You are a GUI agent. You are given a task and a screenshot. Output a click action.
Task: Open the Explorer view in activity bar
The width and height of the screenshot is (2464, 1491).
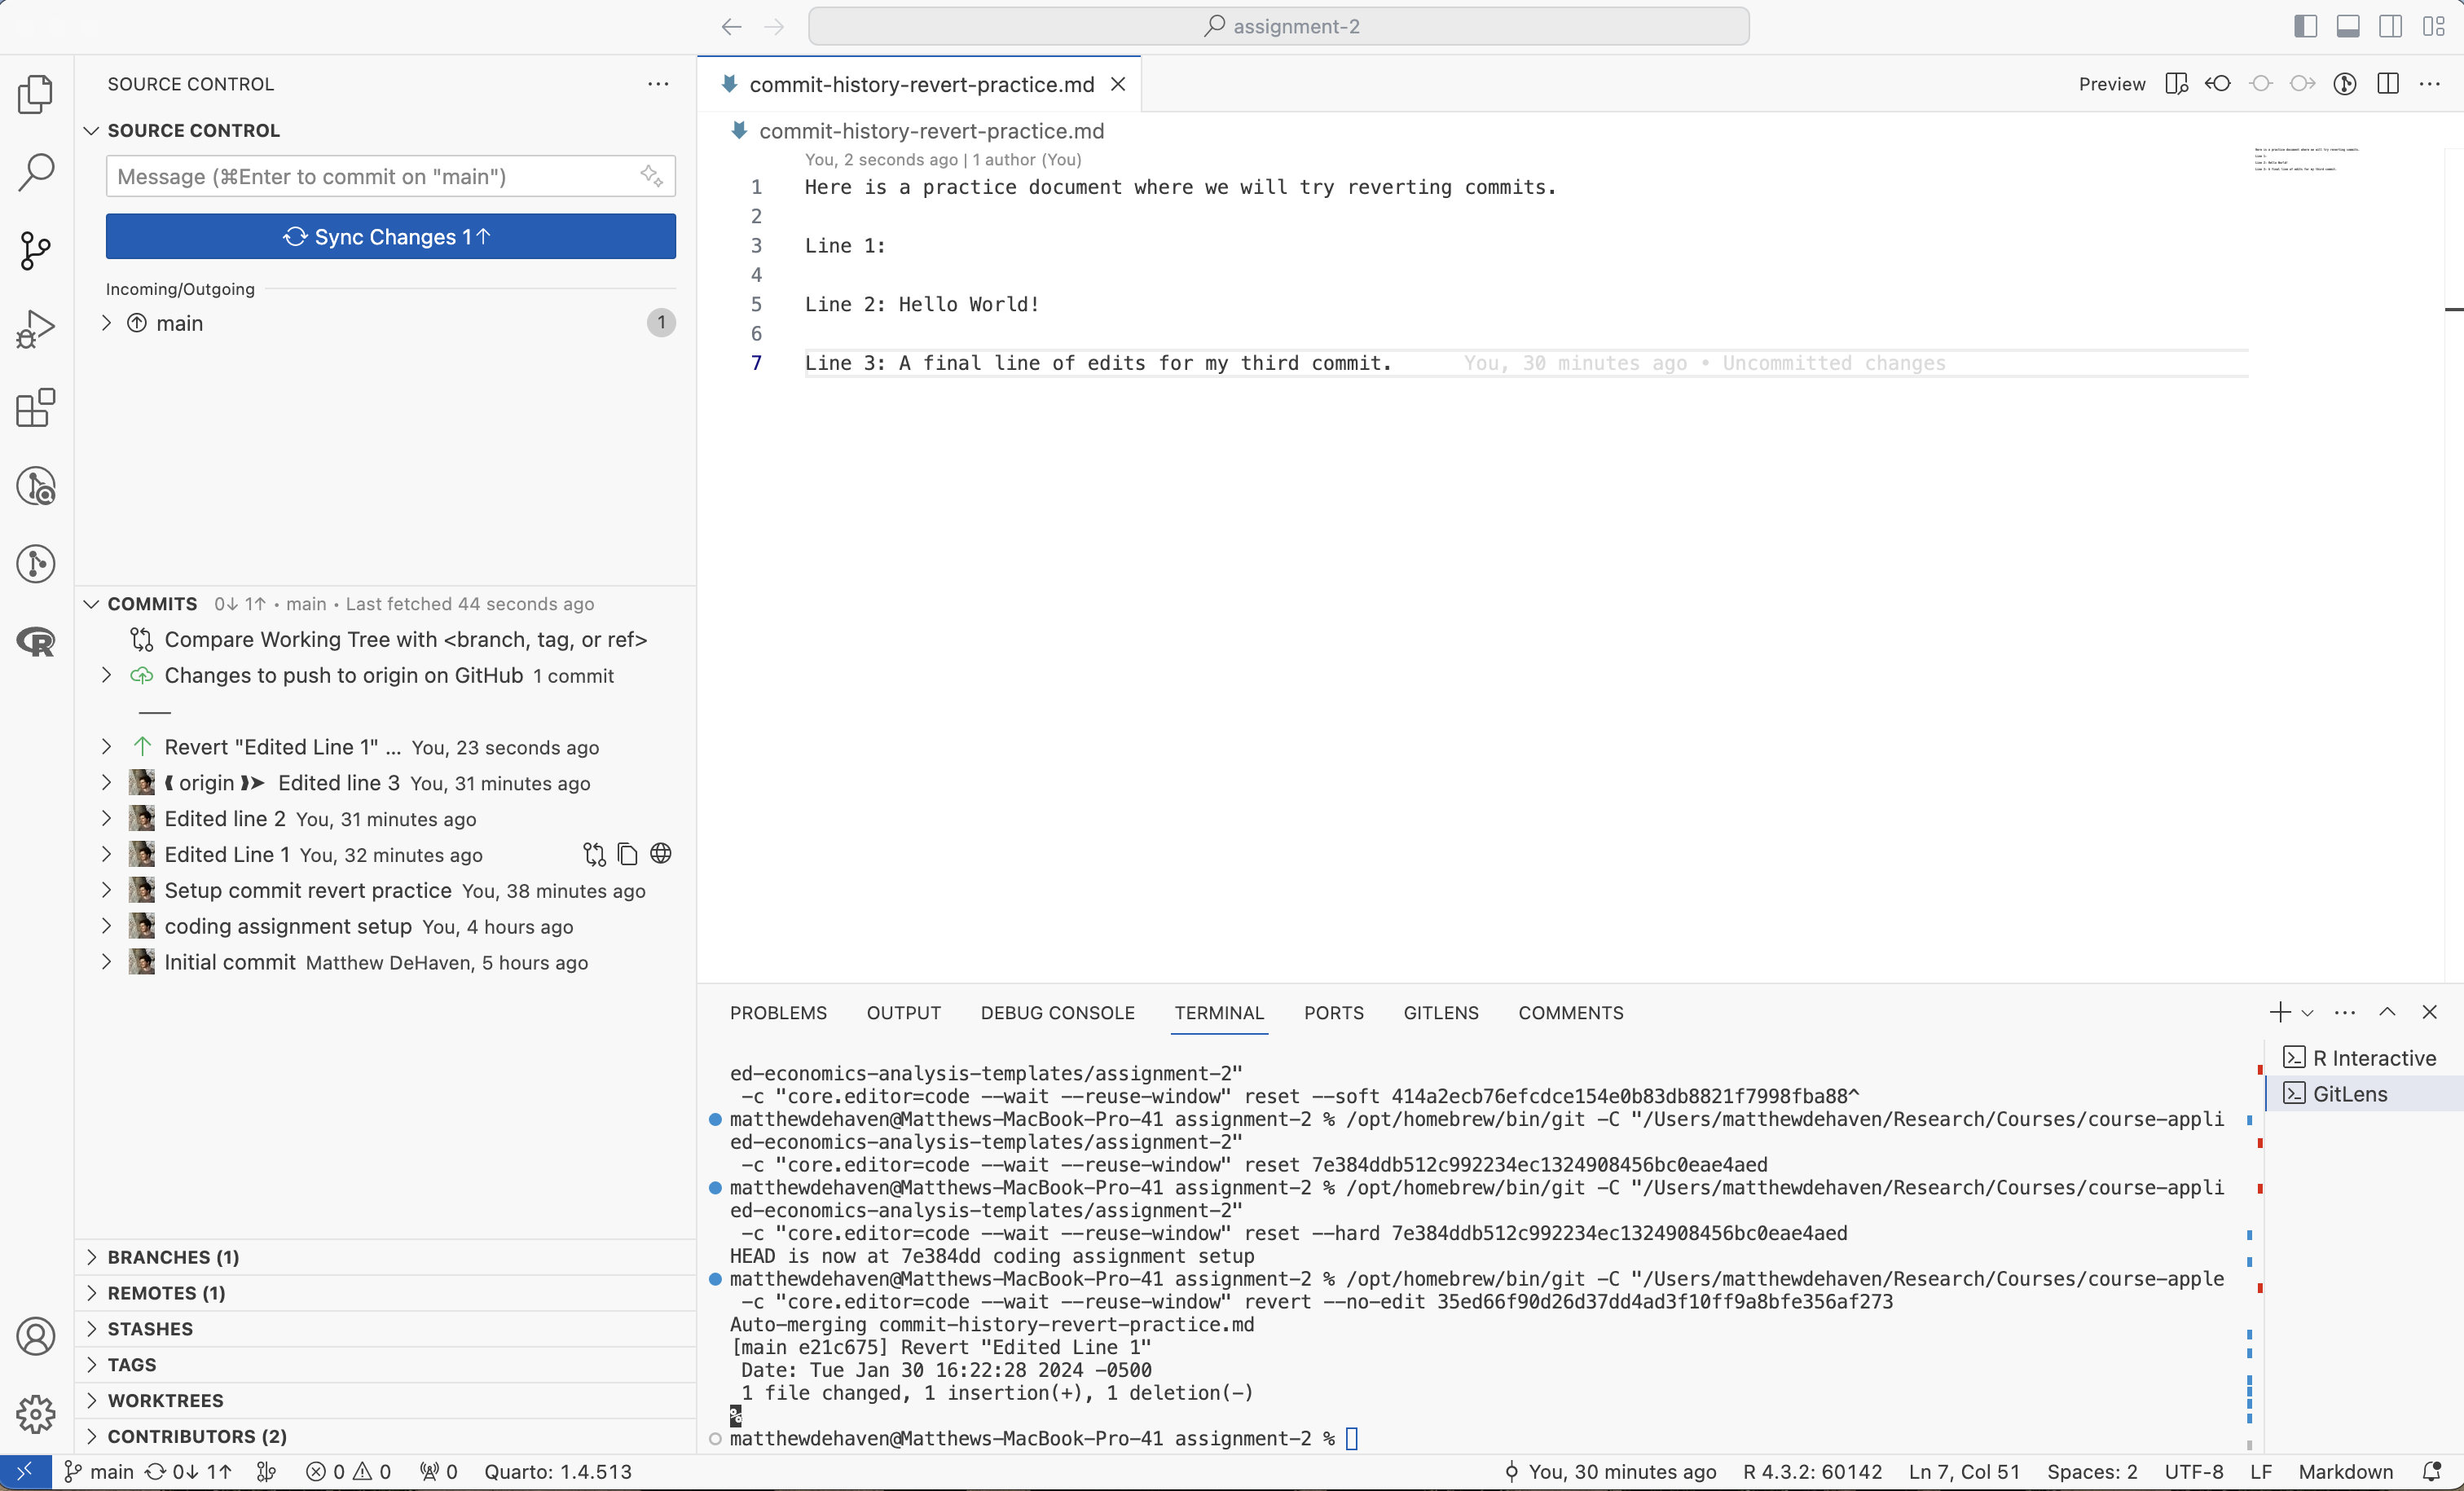tap(36, 94)
